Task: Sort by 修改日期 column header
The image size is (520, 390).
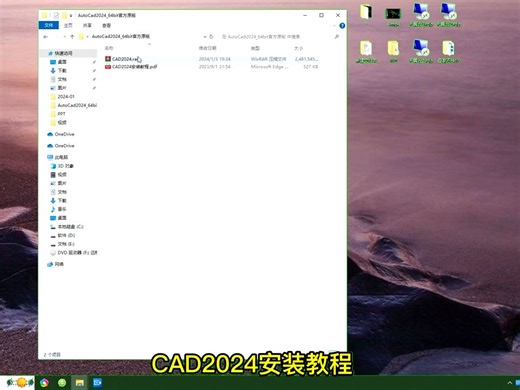Action: [x=208, y=48]
